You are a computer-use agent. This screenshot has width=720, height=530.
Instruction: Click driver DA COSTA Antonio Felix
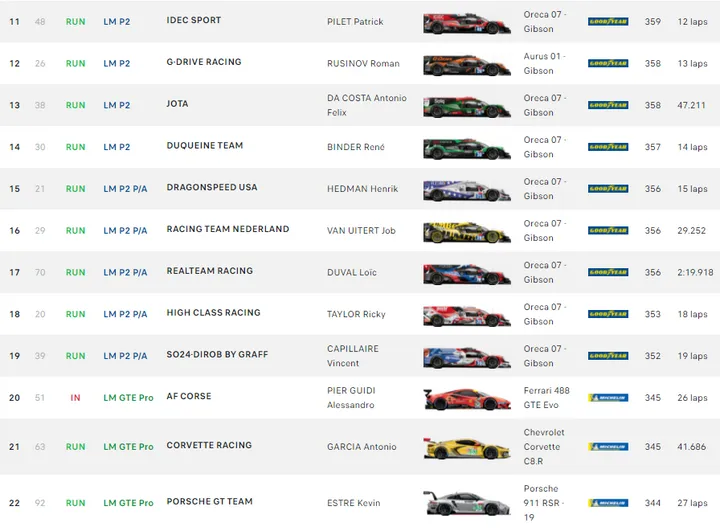[x=367, y=105]
